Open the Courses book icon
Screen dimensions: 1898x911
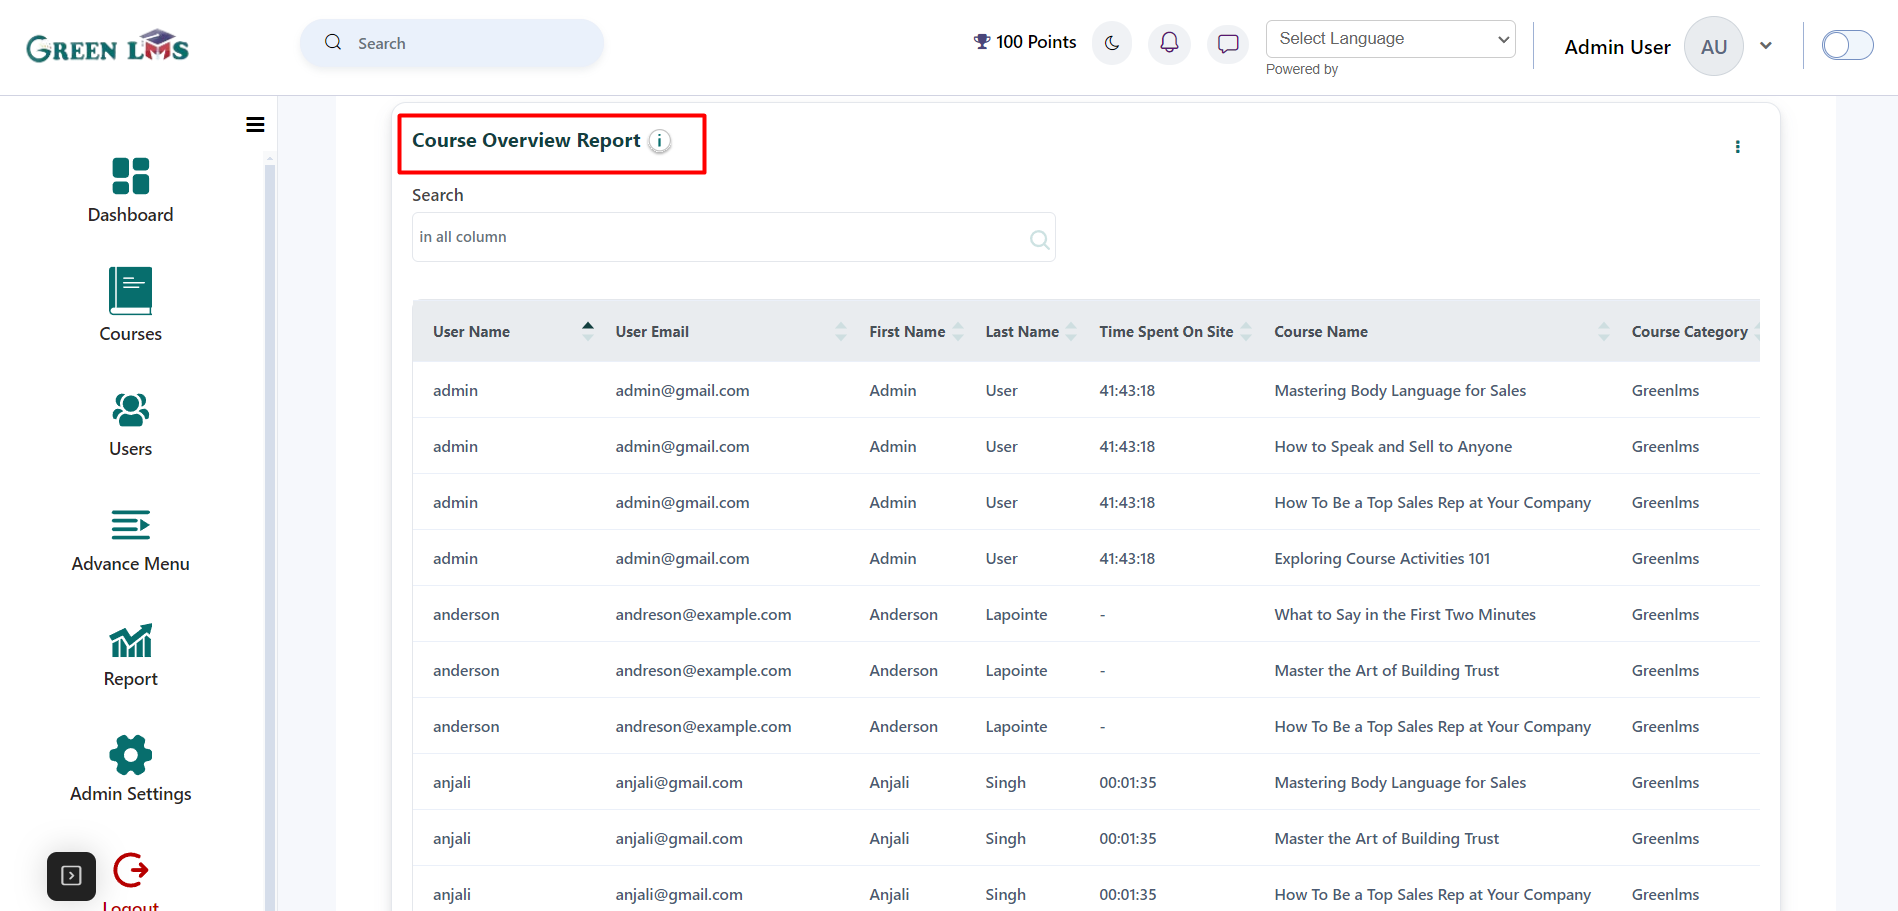(130, 291)
